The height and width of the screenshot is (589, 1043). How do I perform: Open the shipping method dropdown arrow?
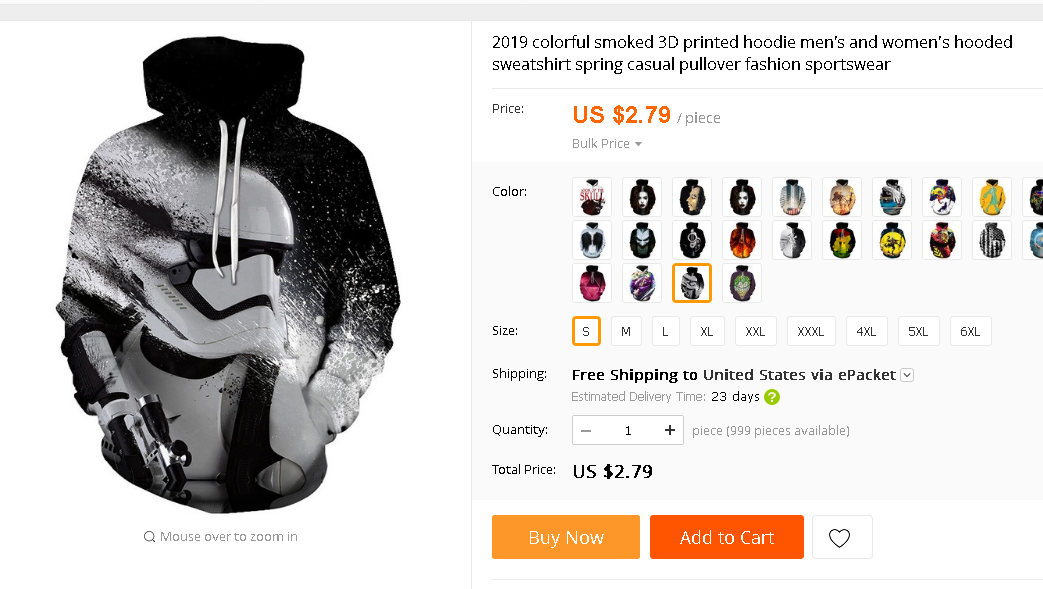click(907, 375)
